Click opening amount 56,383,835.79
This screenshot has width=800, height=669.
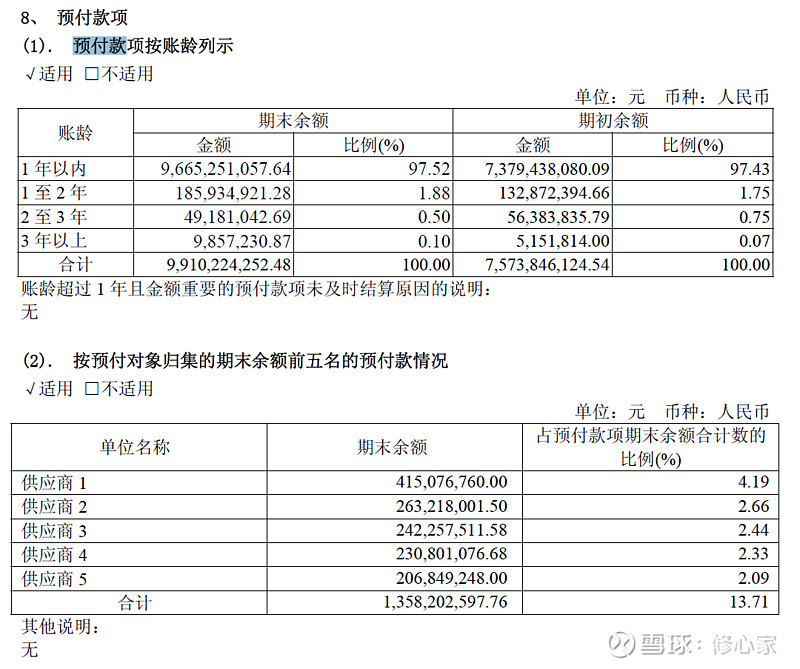point(558,217)
